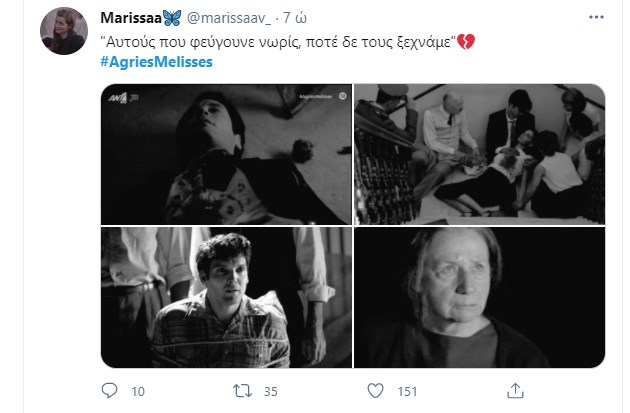Open the #AgriesMelisses hashtag
630x413 pixels.
point(156,62)
